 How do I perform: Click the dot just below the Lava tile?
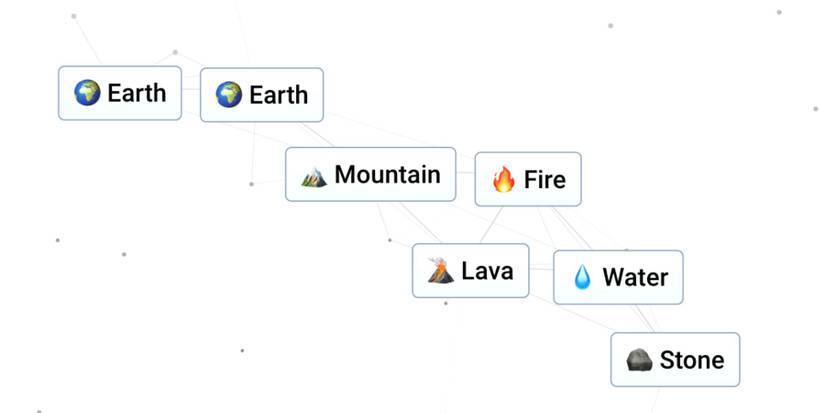click(x=446, y=303)
